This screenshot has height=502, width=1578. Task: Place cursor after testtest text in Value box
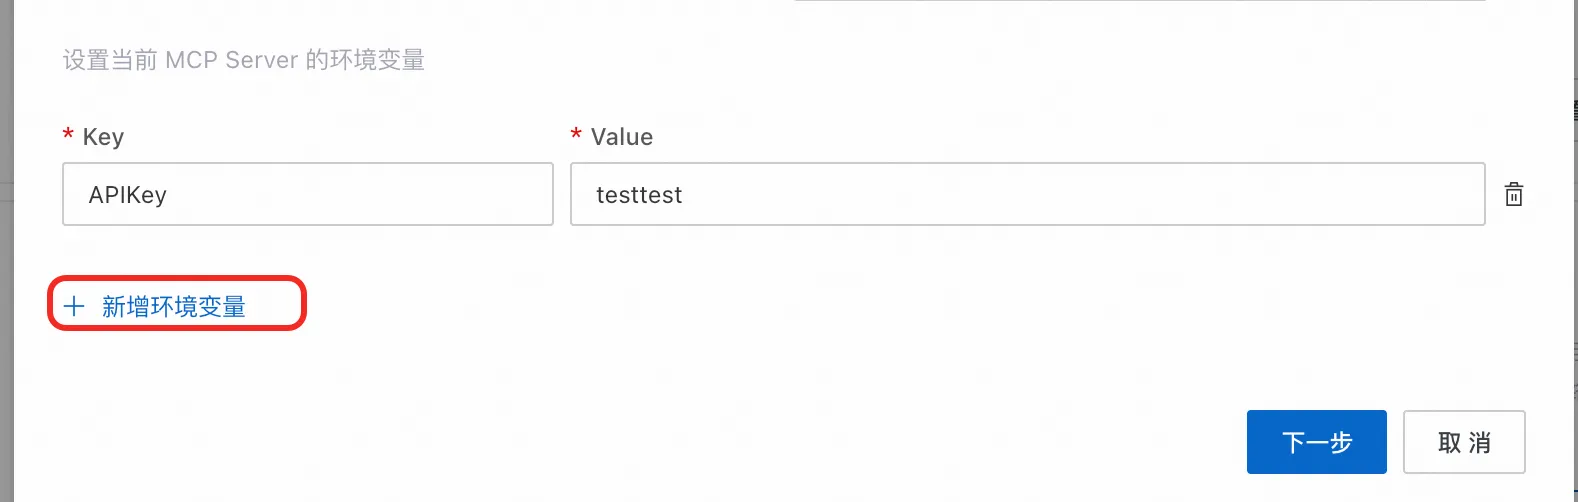click(684, 195)
